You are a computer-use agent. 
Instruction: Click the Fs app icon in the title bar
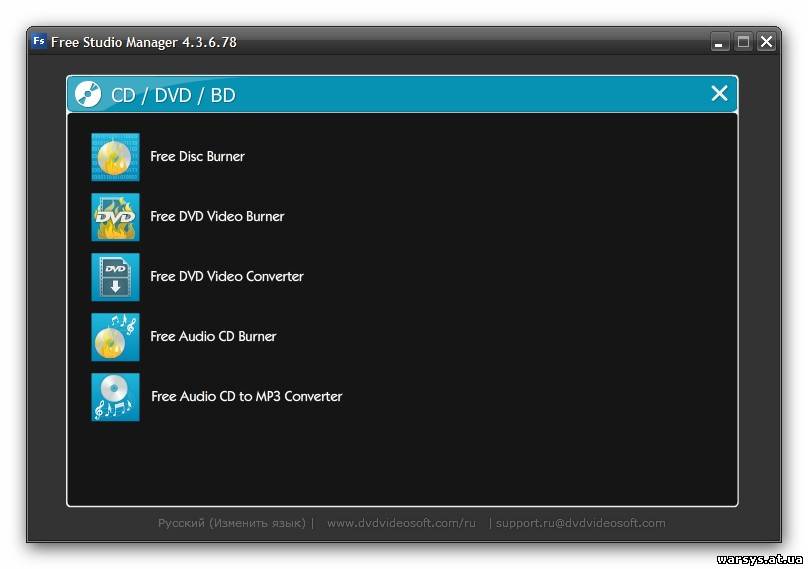pyautogui.click(x=39, y=41)
